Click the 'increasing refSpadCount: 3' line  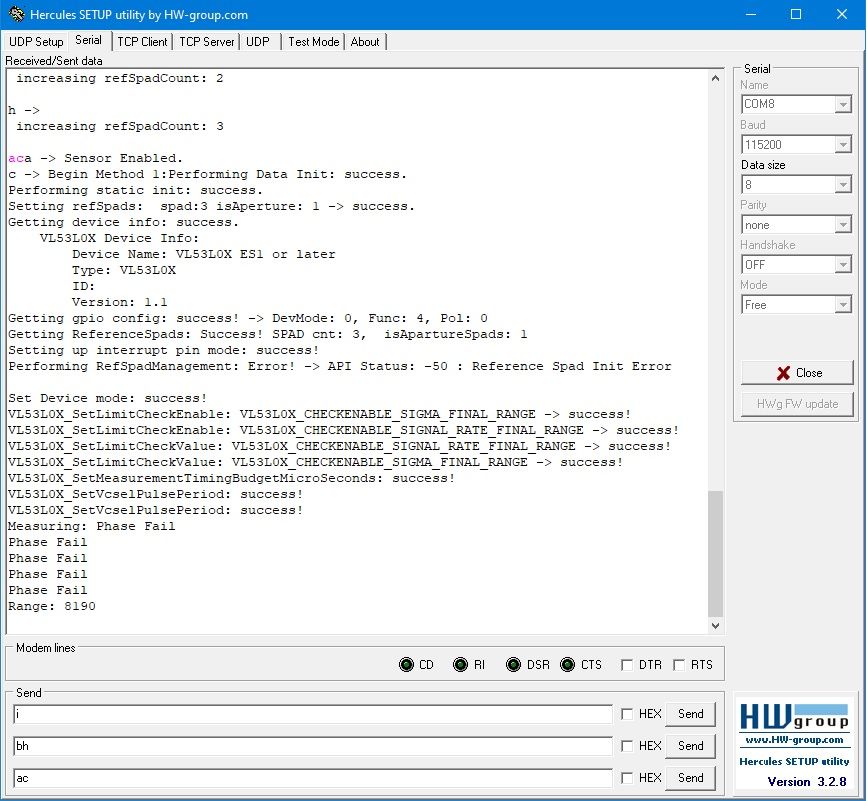click(120, 126)
